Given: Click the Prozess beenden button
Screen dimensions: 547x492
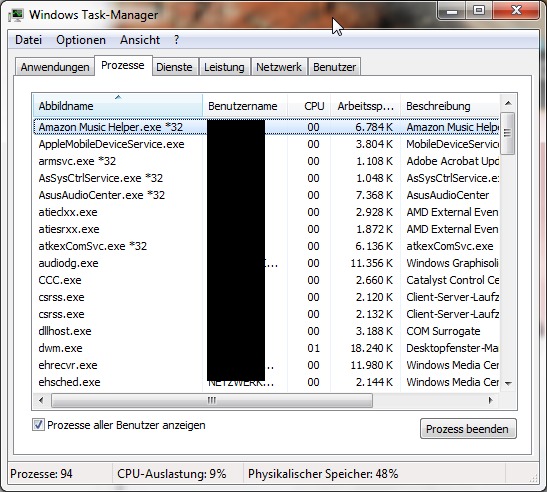Looking at the screenshot, I should coord(468,428).
